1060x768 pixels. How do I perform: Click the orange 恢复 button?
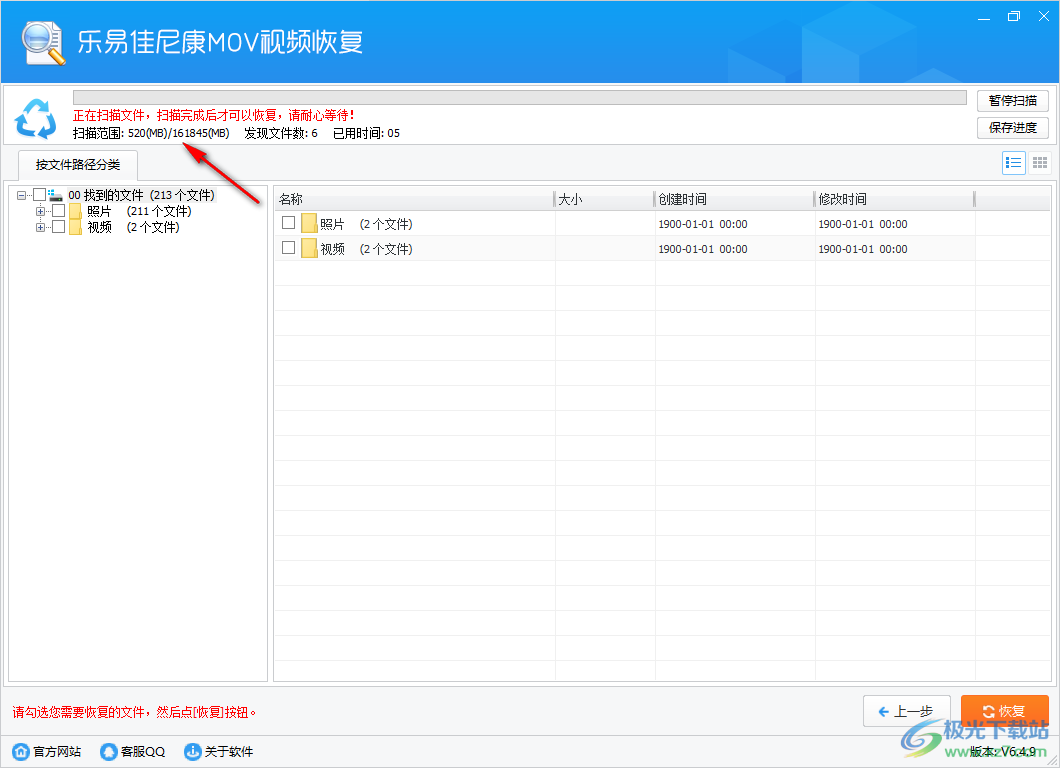tap(1005, 711)
